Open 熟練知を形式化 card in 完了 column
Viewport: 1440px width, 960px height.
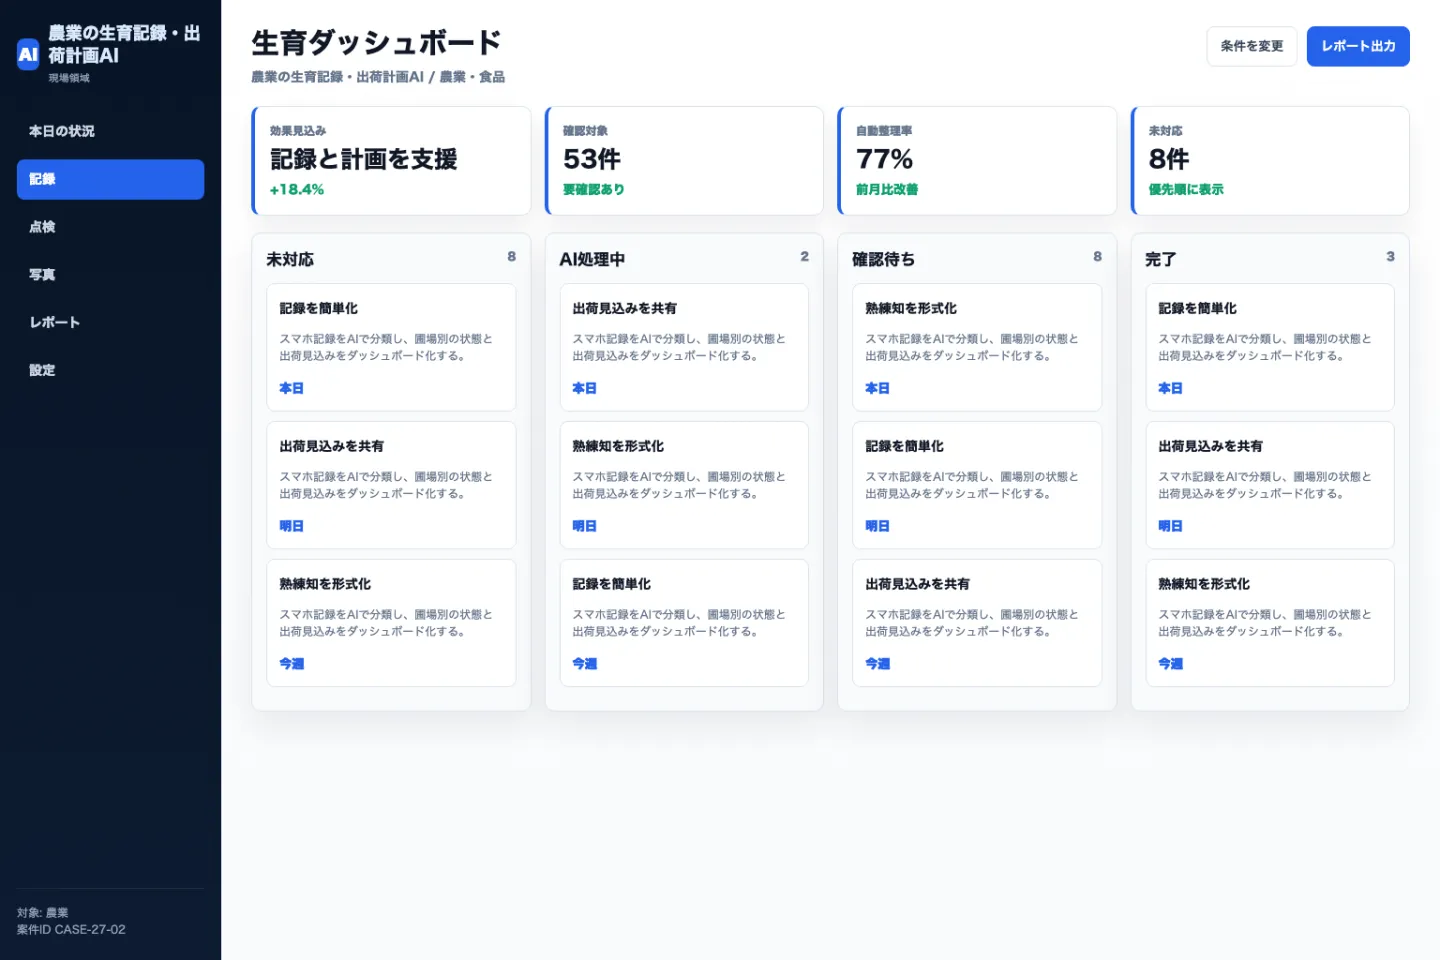[x=1270, y=623]
